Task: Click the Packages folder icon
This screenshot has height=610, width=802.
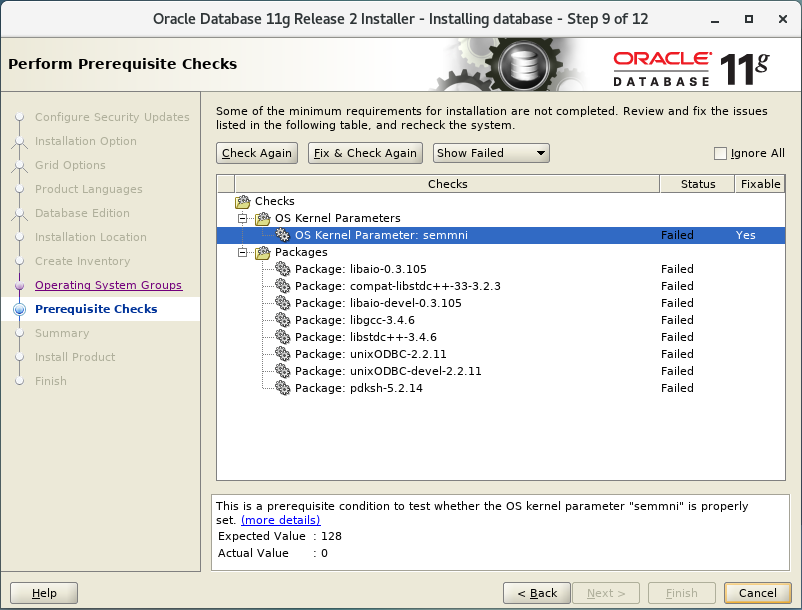Action: point(262,252)
